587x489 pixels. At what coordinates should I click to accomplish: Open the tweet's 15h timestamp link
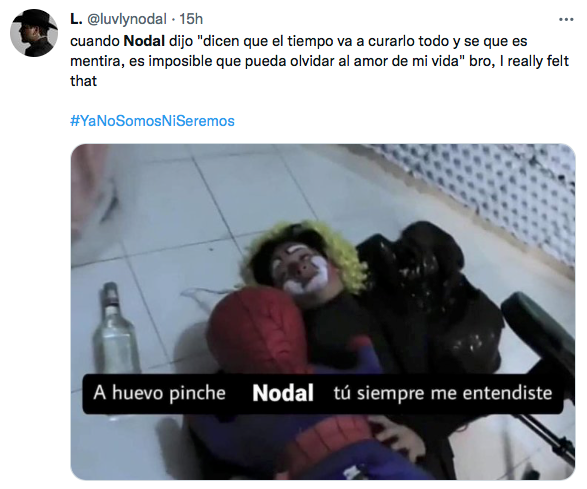pos(191,19)
